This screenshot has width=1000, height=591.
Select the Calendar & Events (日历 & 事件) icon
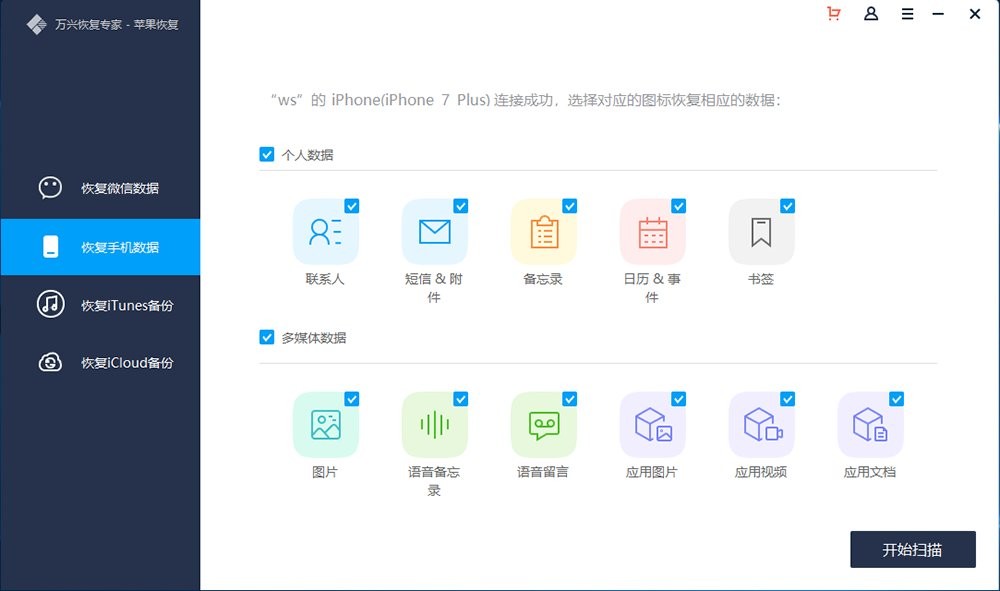(652, 232)
